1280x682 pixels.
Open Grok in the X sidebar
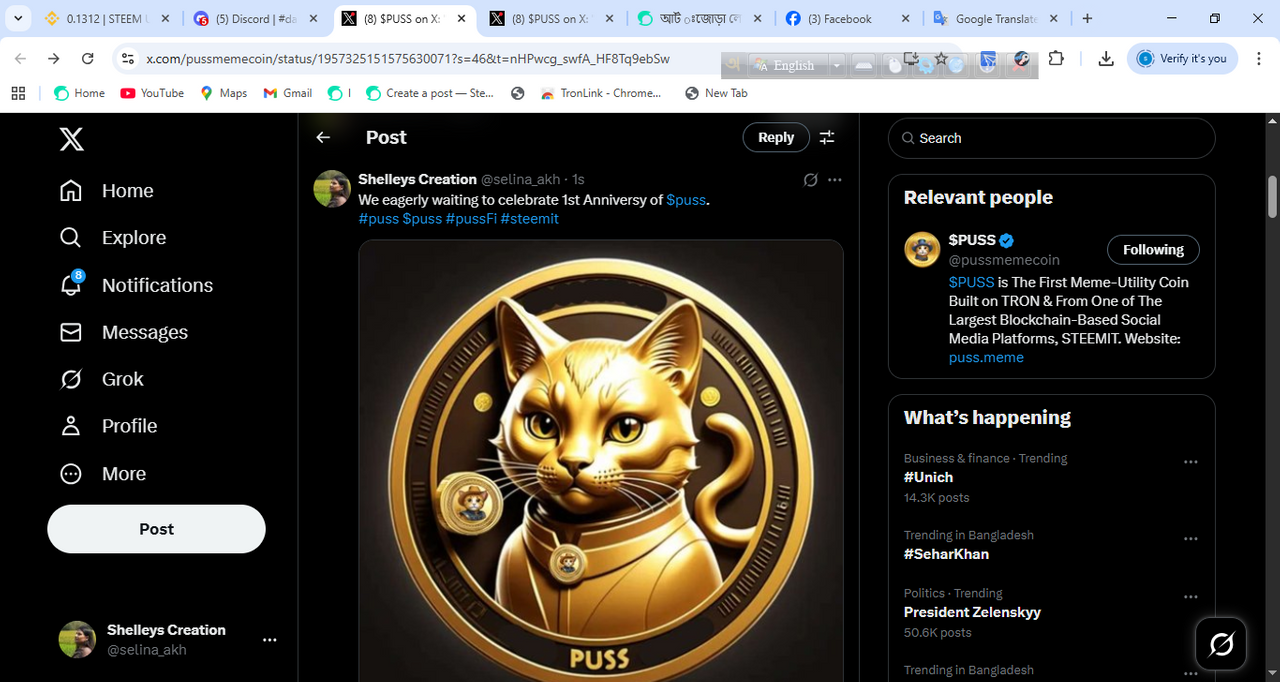[101, 379]
